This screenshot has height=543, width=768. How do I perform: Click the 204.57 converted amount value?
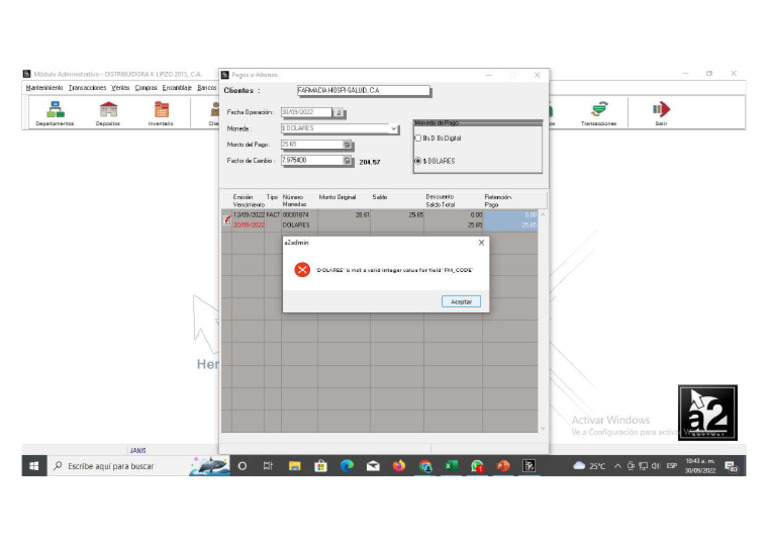coord(369,162)
